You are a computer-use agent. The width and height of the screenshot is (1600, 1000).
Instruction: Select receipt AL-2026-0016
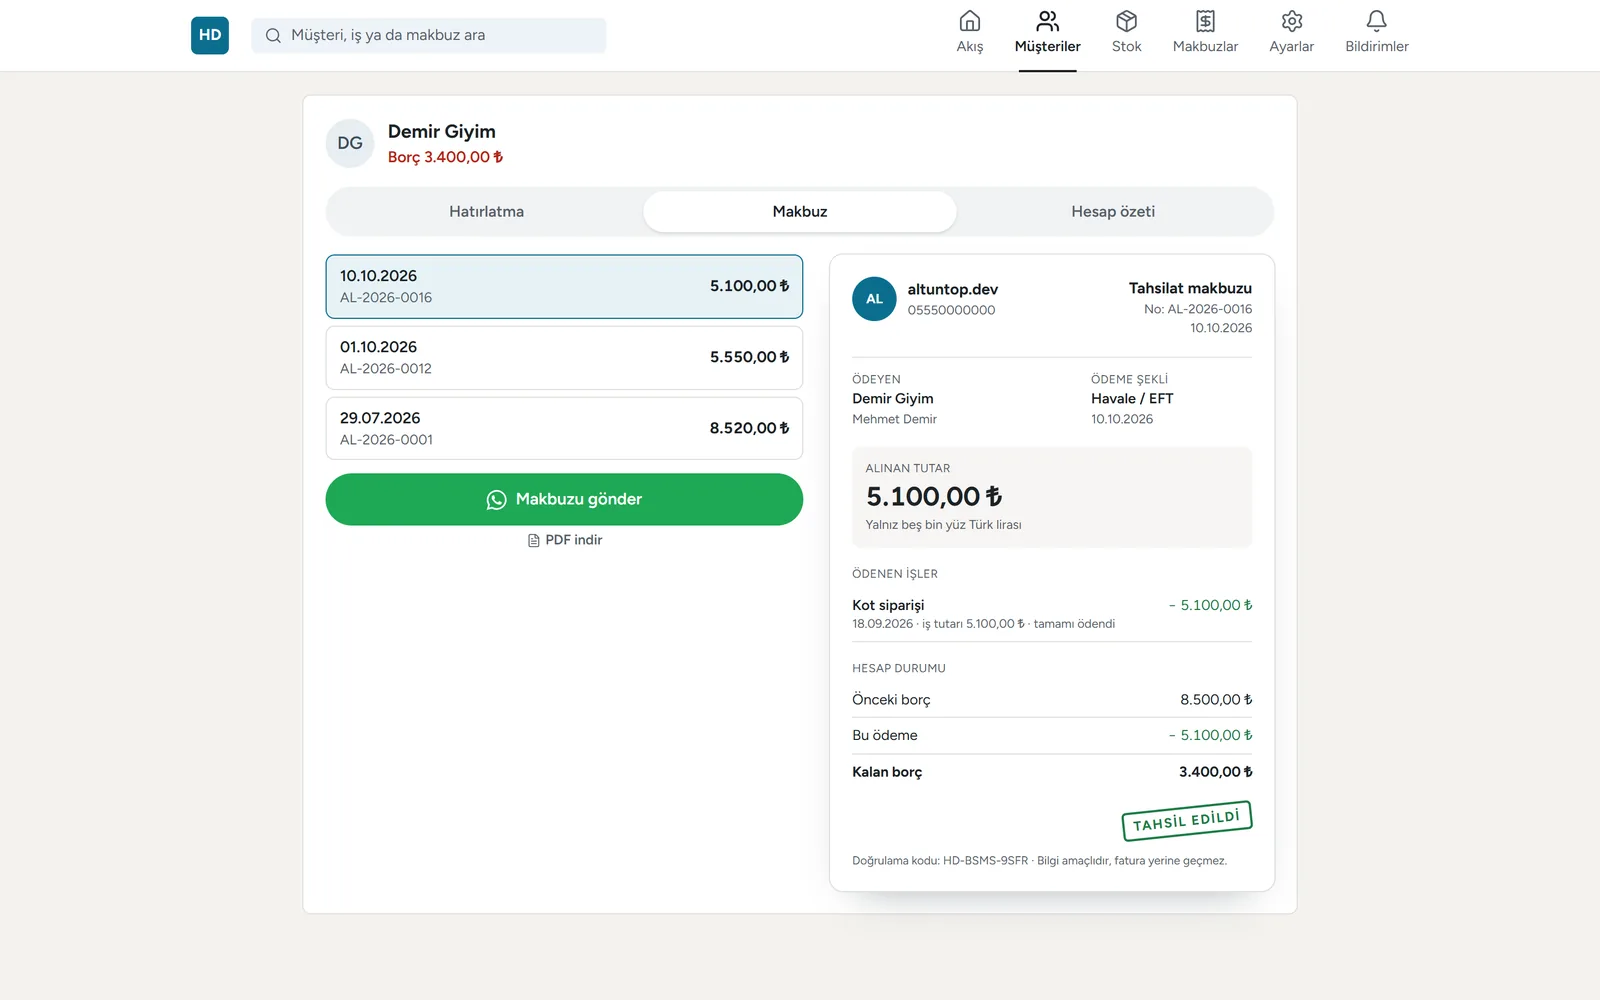[564, 286]
